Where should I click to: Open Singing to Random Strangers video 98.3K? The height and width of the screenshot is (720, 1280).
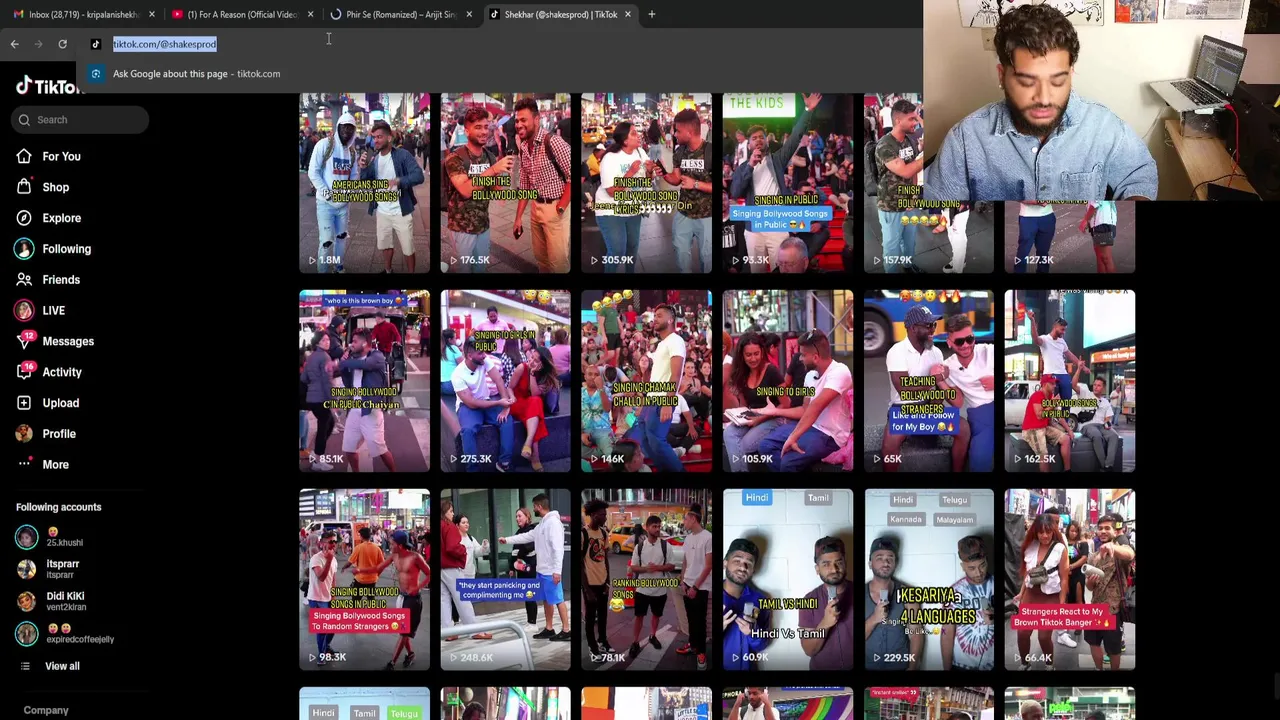click(x=364, y=580)
